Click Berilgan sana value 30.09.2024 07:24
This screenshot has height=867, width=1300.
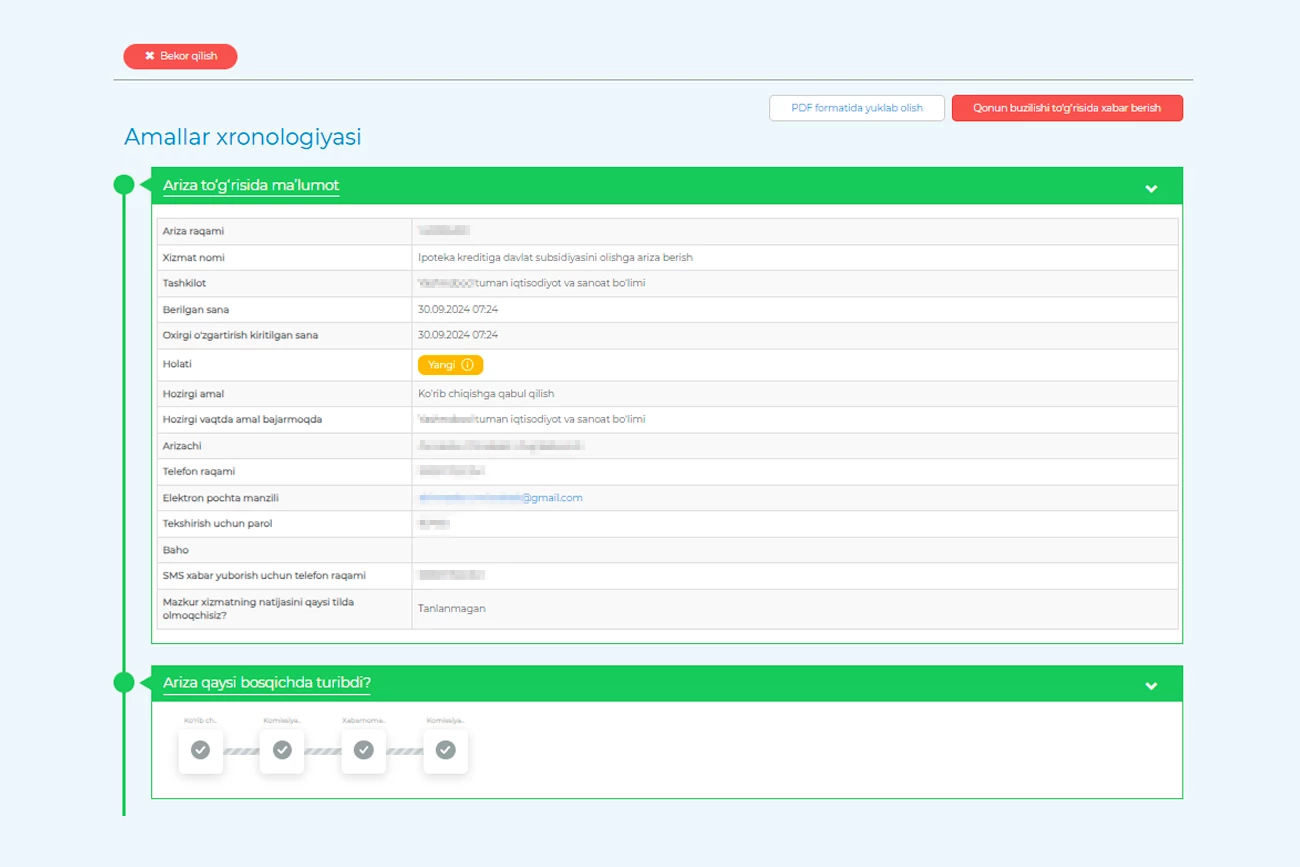(x=458, y=310)
